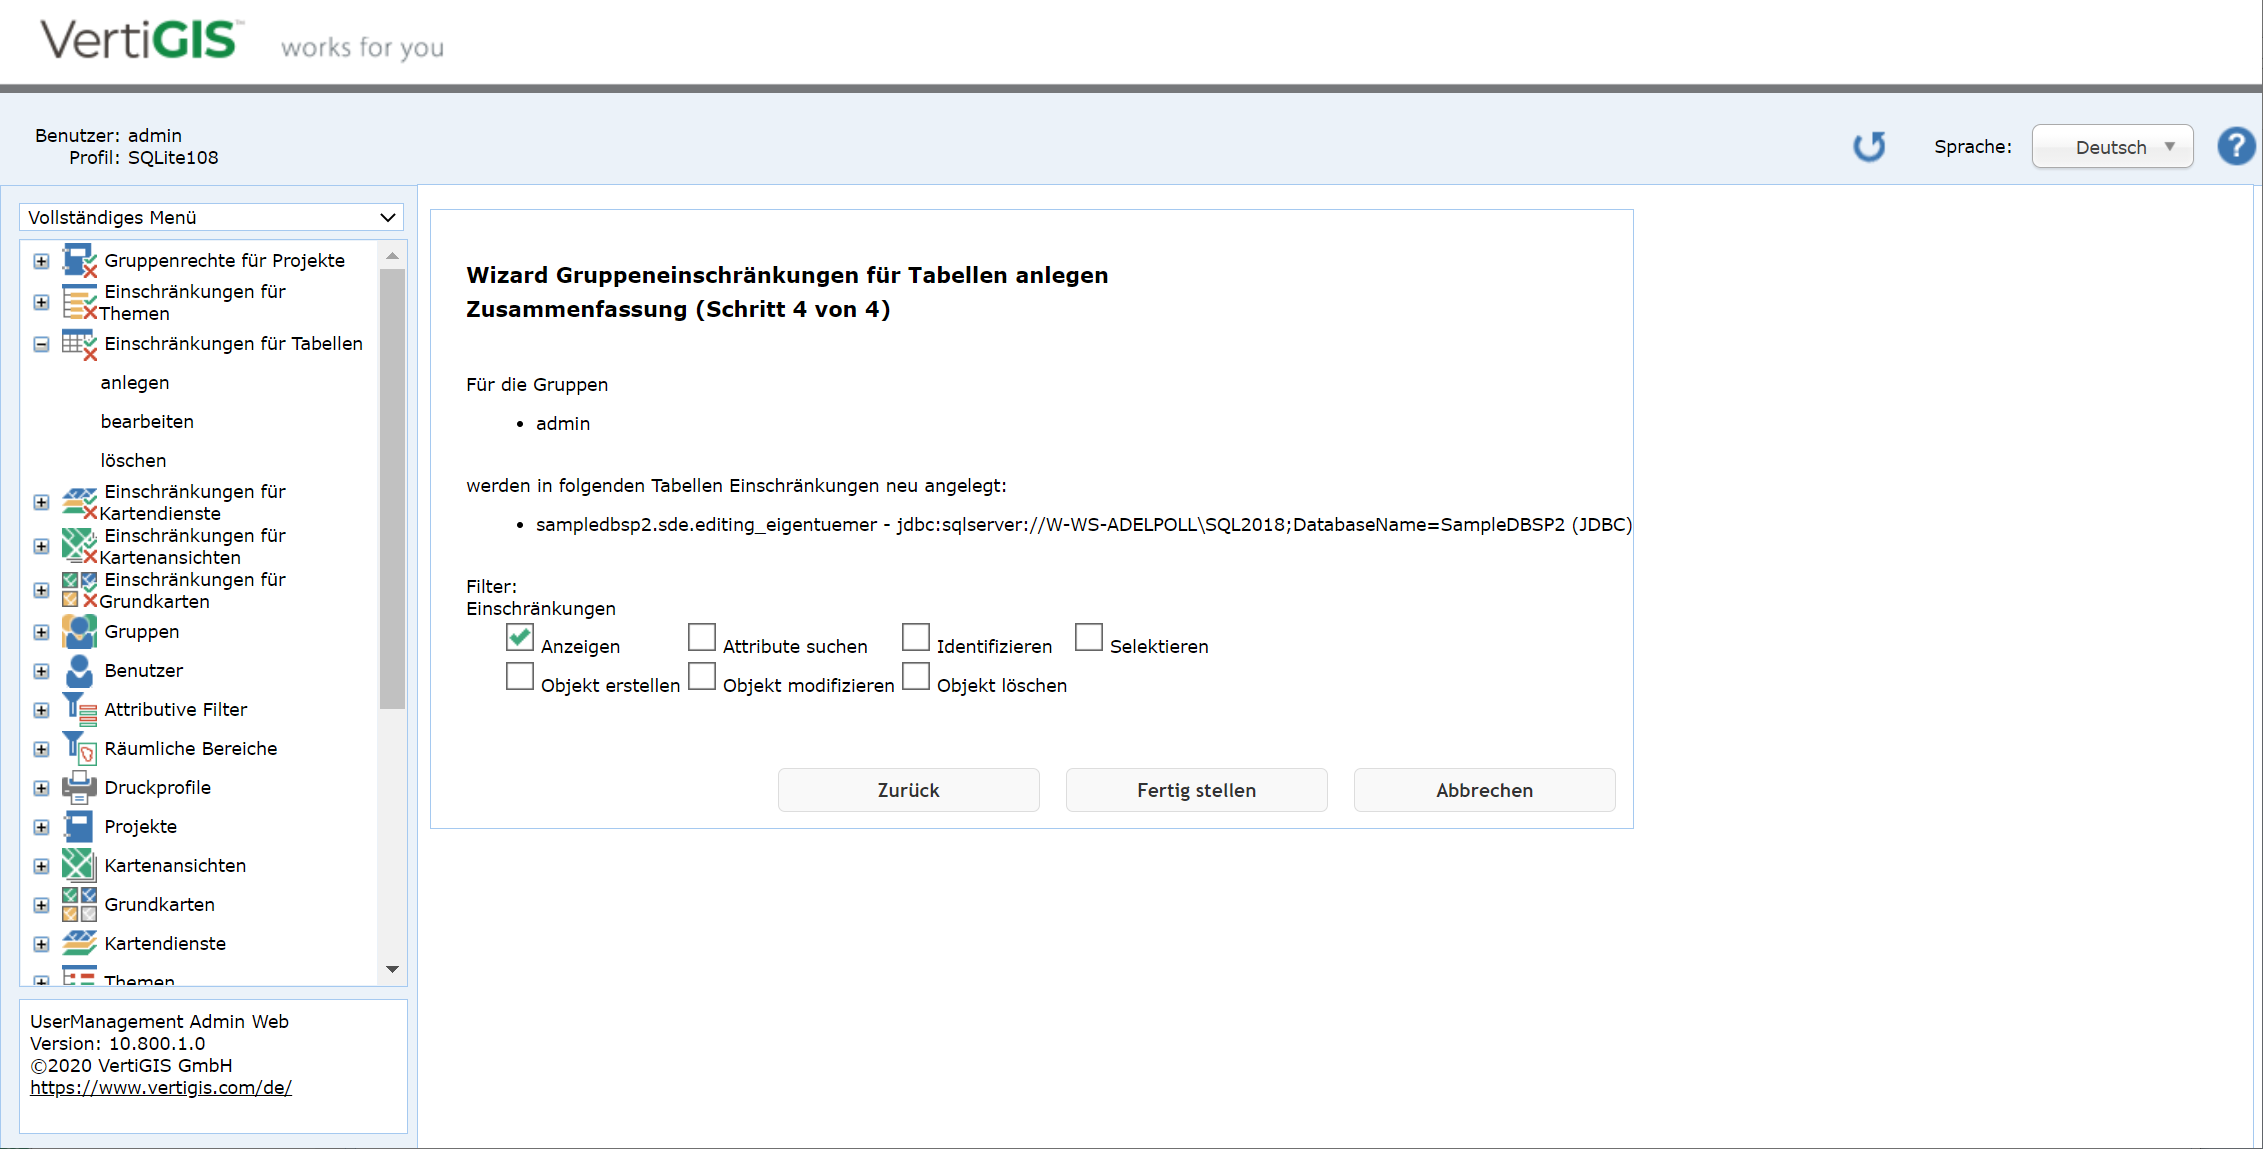Open the Deutsch language dropdown
Viewport: 2263px width, 1149px height.
[2112, 147]
